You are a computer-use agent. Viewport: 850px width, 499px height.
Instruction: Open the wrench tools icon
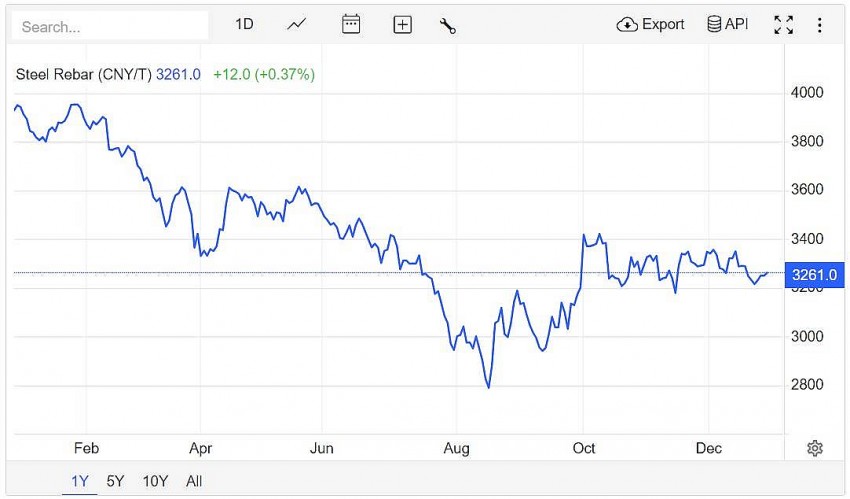(448, 25)
